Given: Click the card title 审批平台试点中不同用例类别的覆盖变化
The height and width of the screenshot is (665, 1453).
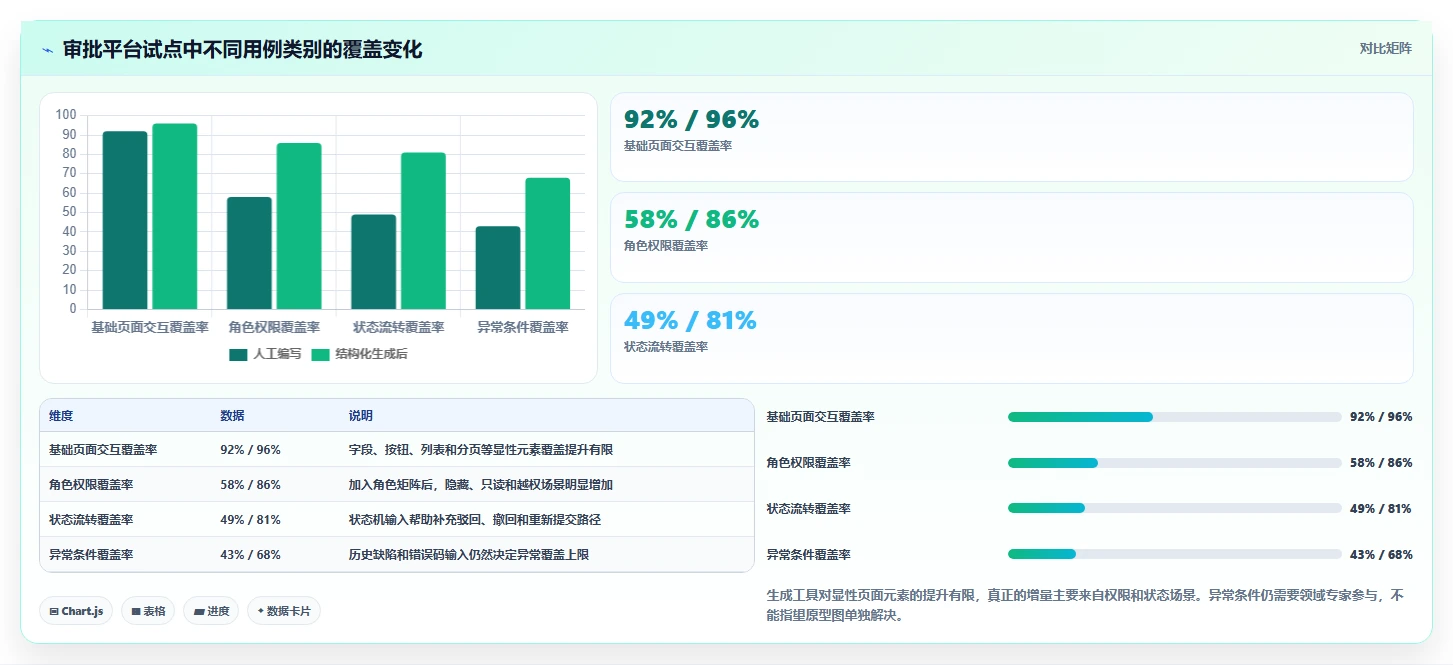Looking at the screenshot, I should 243,50.
